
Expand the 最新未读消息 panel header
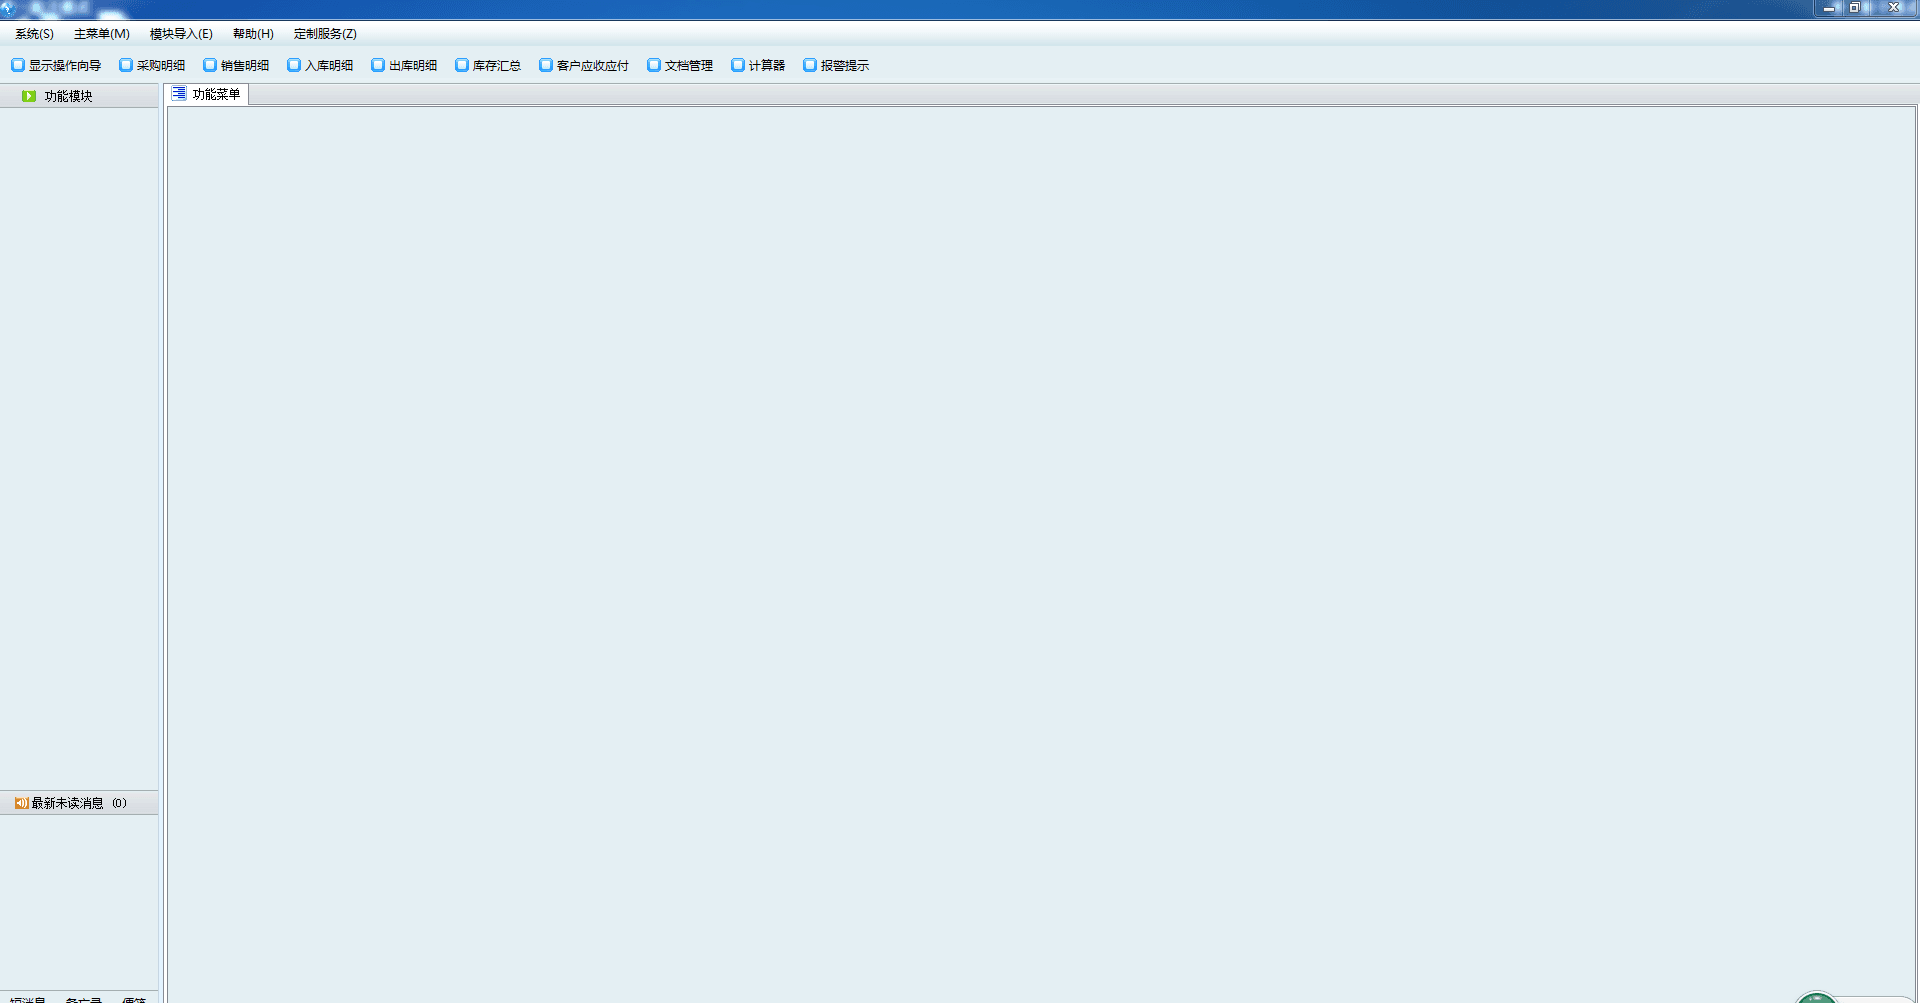(67, 804)
